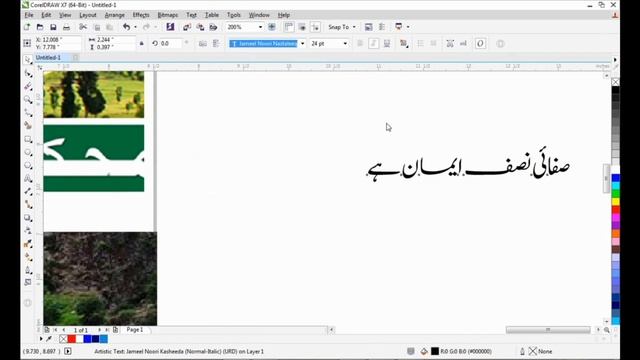
Task: Open the Bitmaps menu
Action: [x=168, y=15]
